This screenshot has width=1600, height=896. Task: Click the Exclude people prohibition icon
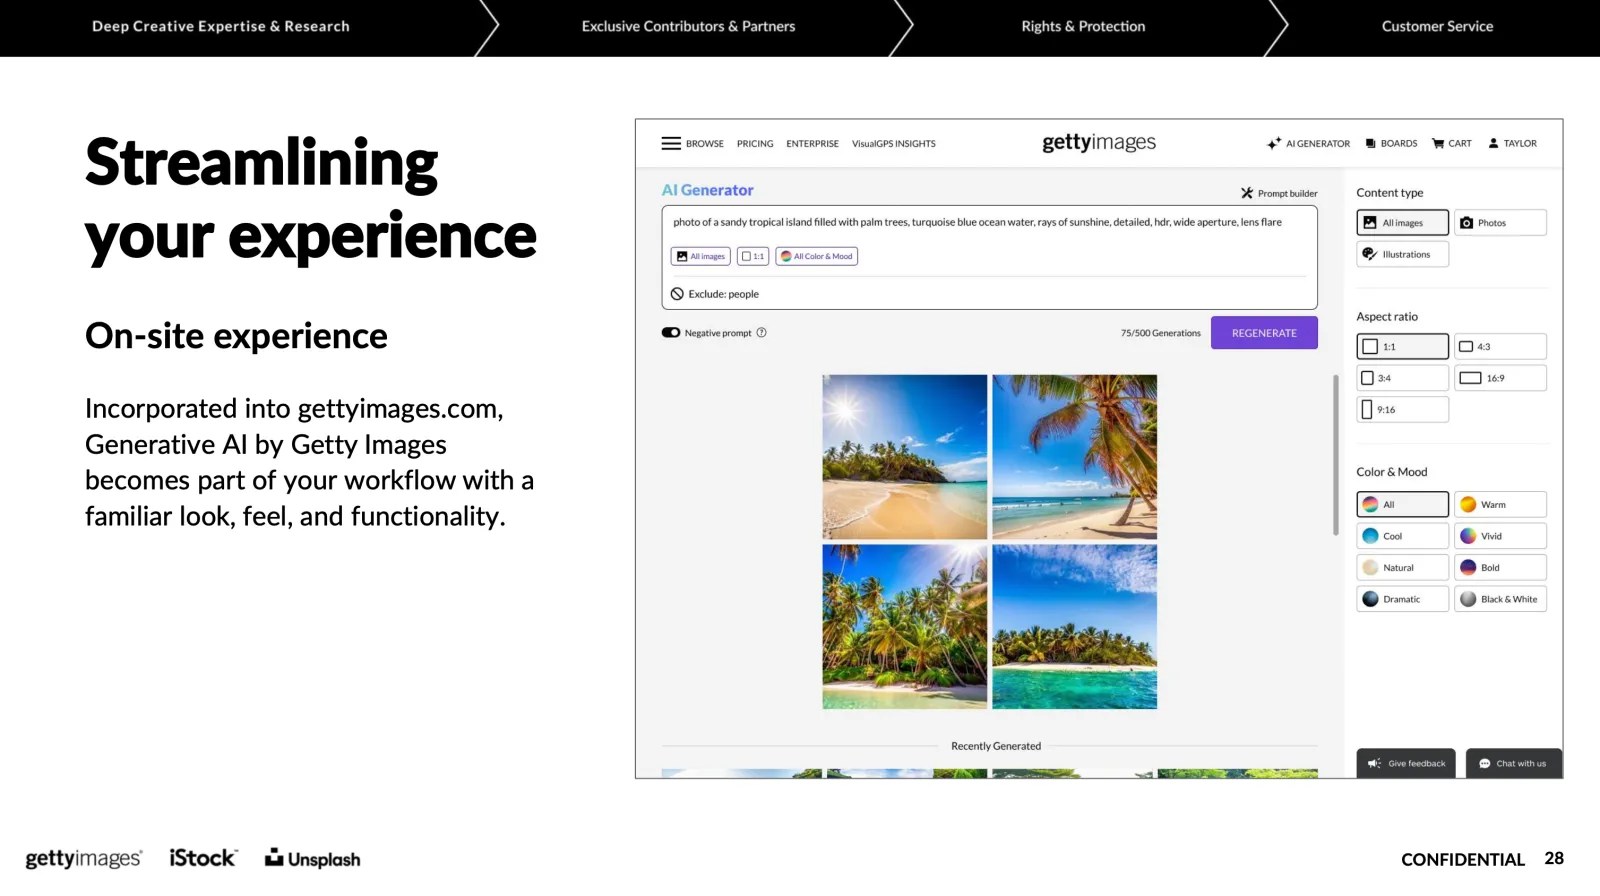(677, 294)
